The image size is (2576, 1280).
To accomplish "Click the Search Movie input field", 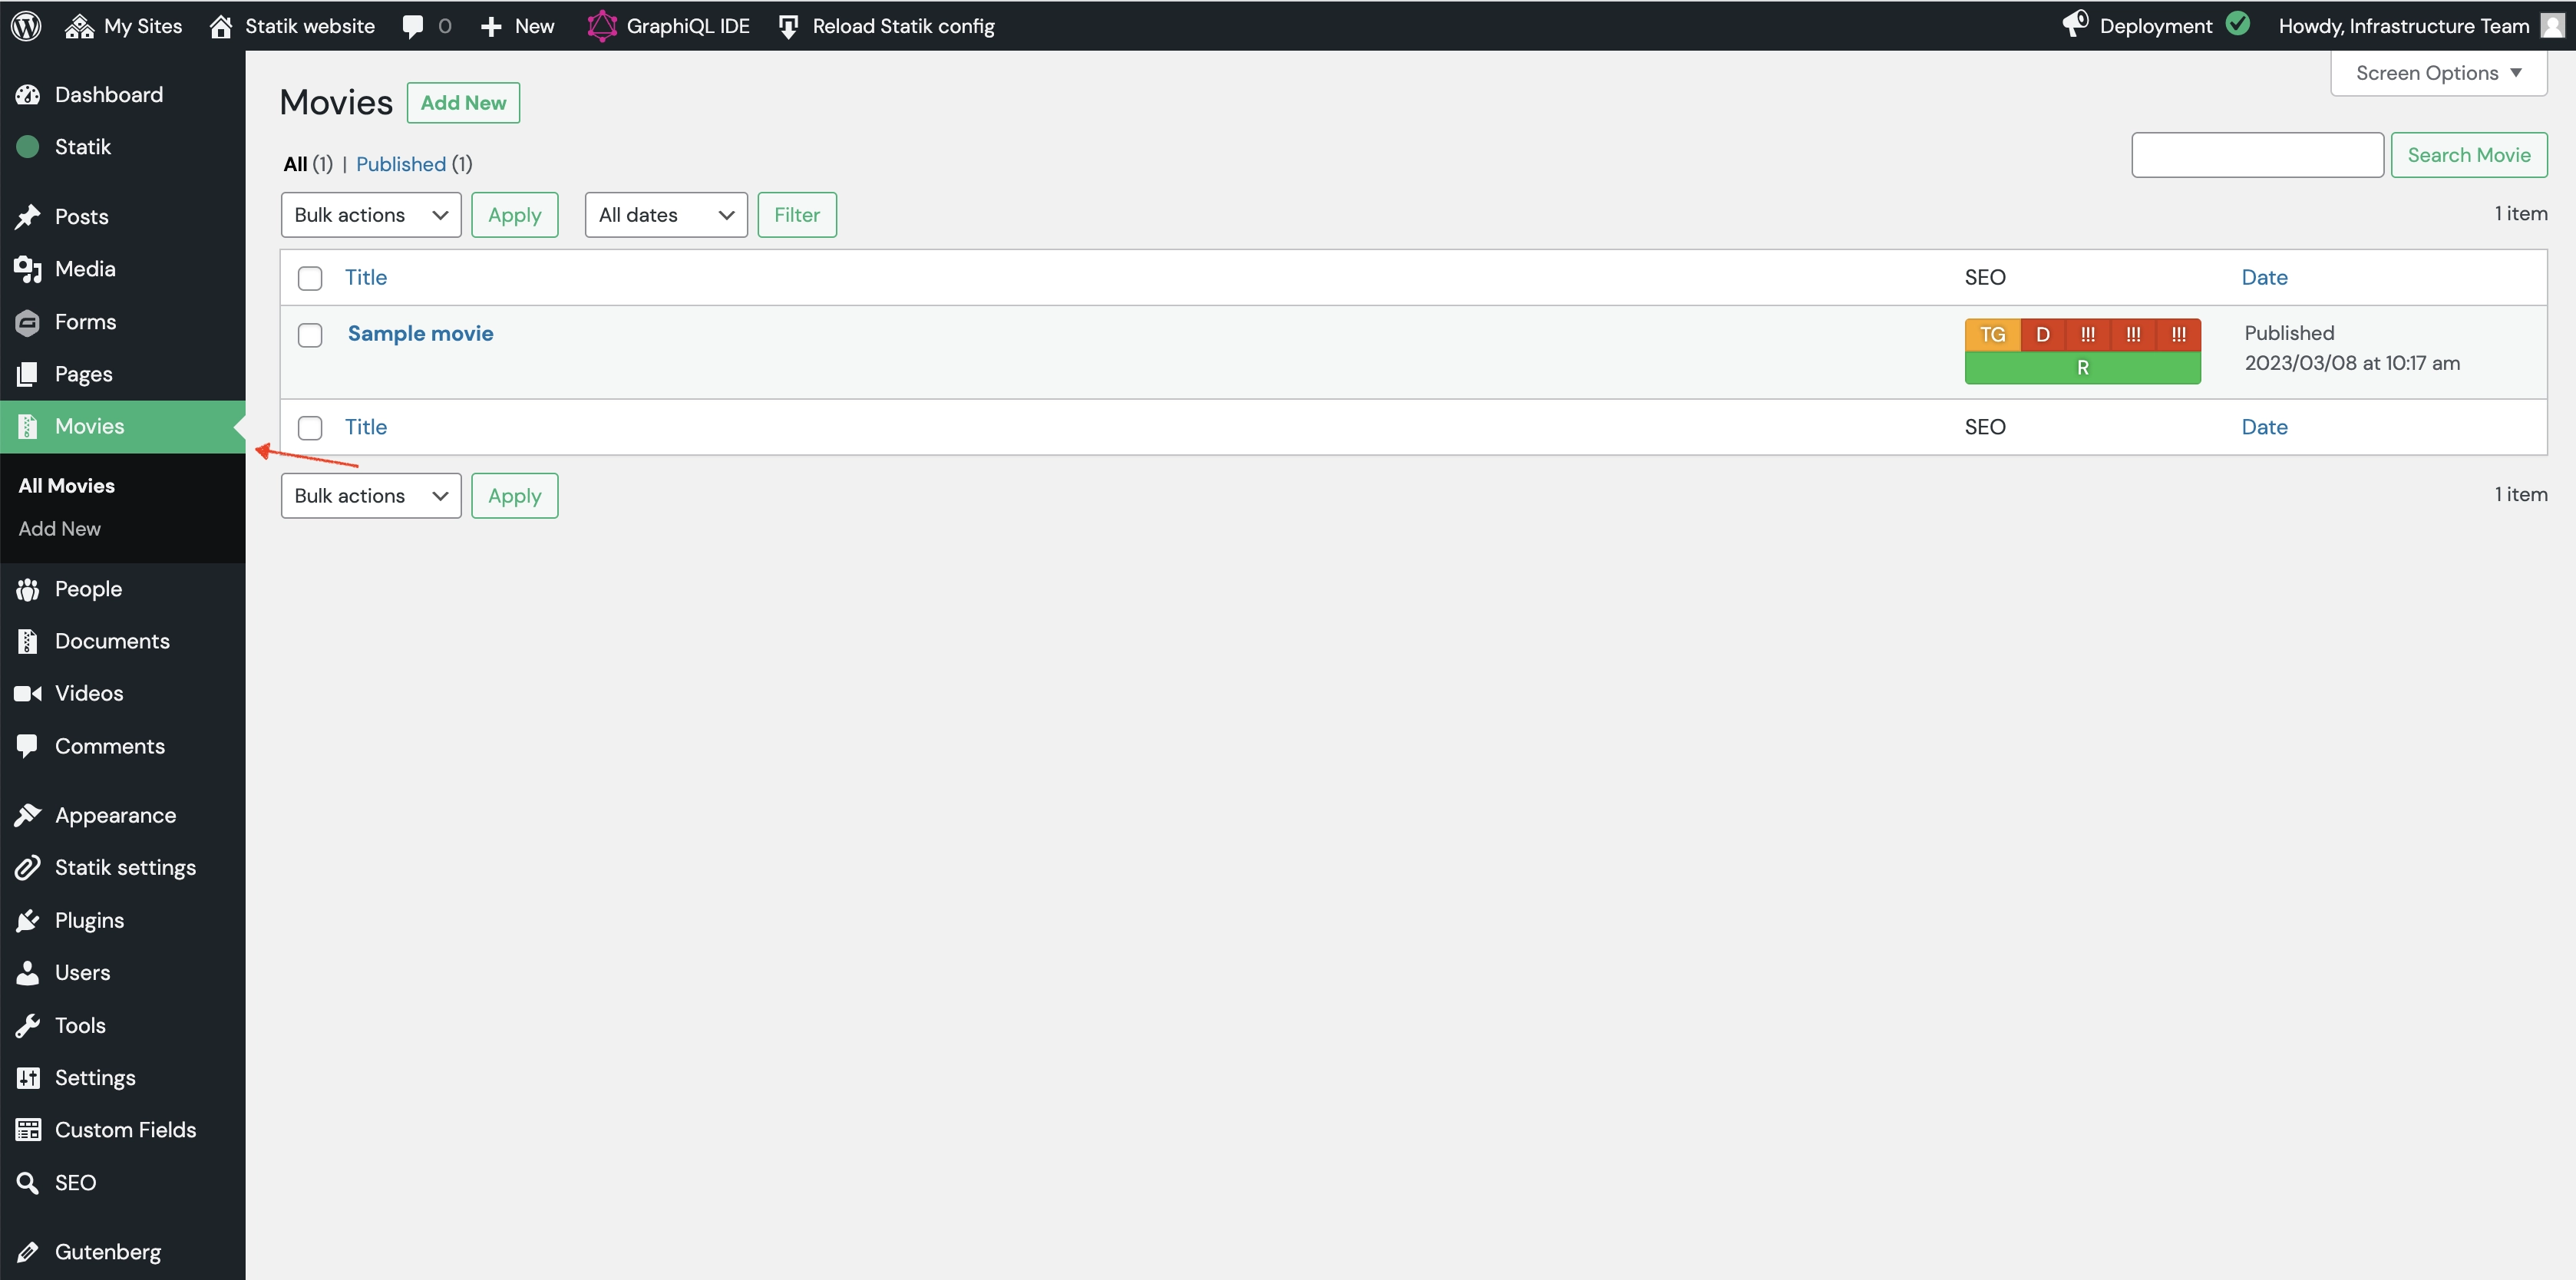I will (x=2257, y=154).
